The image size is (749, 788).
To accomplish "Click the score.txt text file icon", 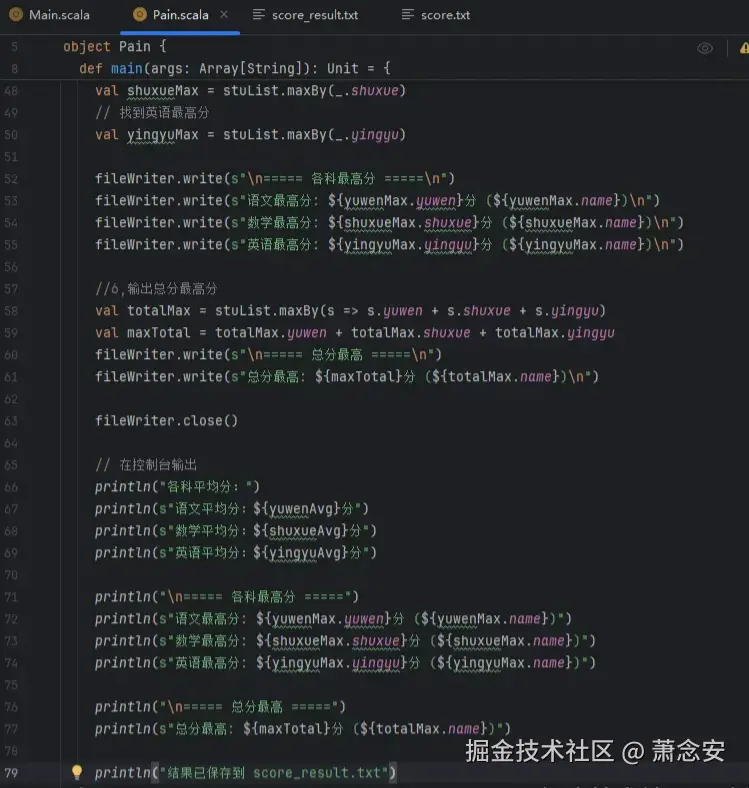I will click(408, 15).
